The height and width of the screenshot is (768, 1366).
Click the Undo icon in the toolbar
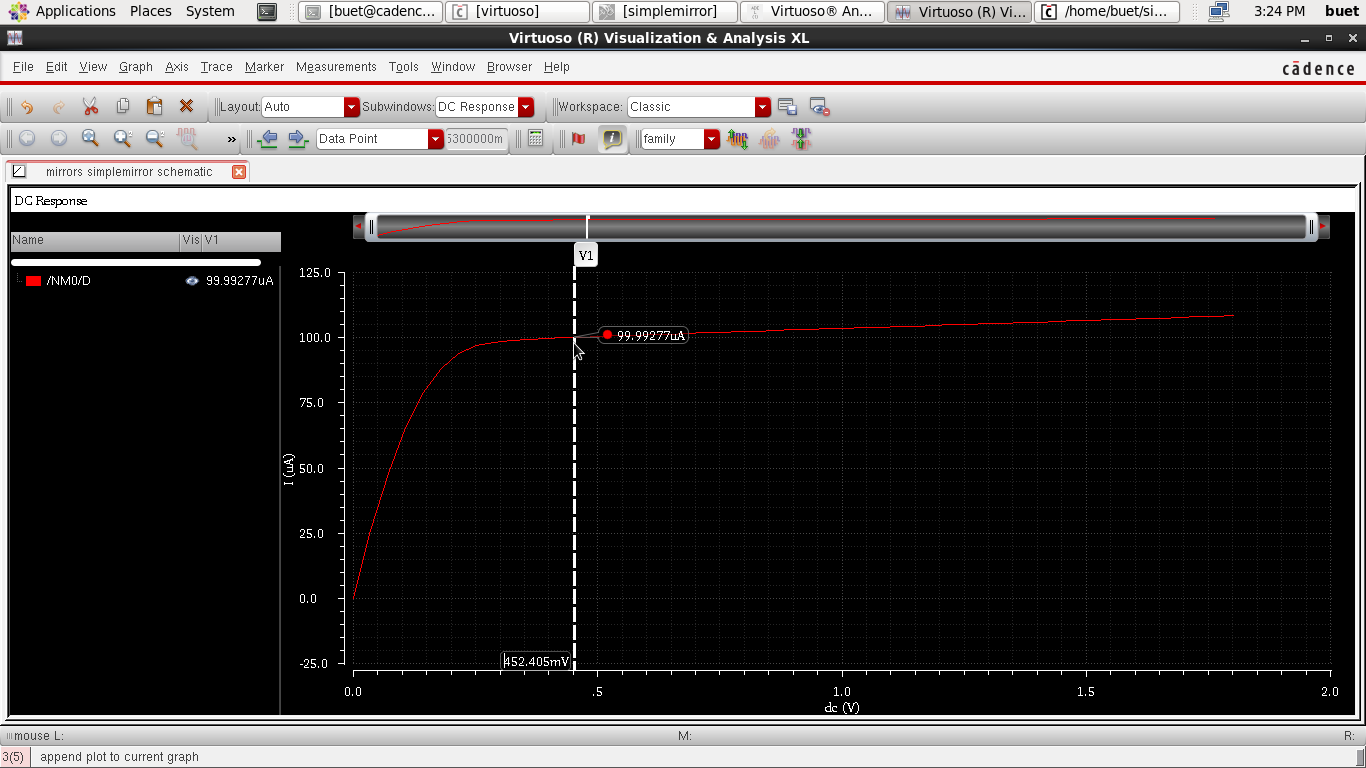tap(27, 107)
